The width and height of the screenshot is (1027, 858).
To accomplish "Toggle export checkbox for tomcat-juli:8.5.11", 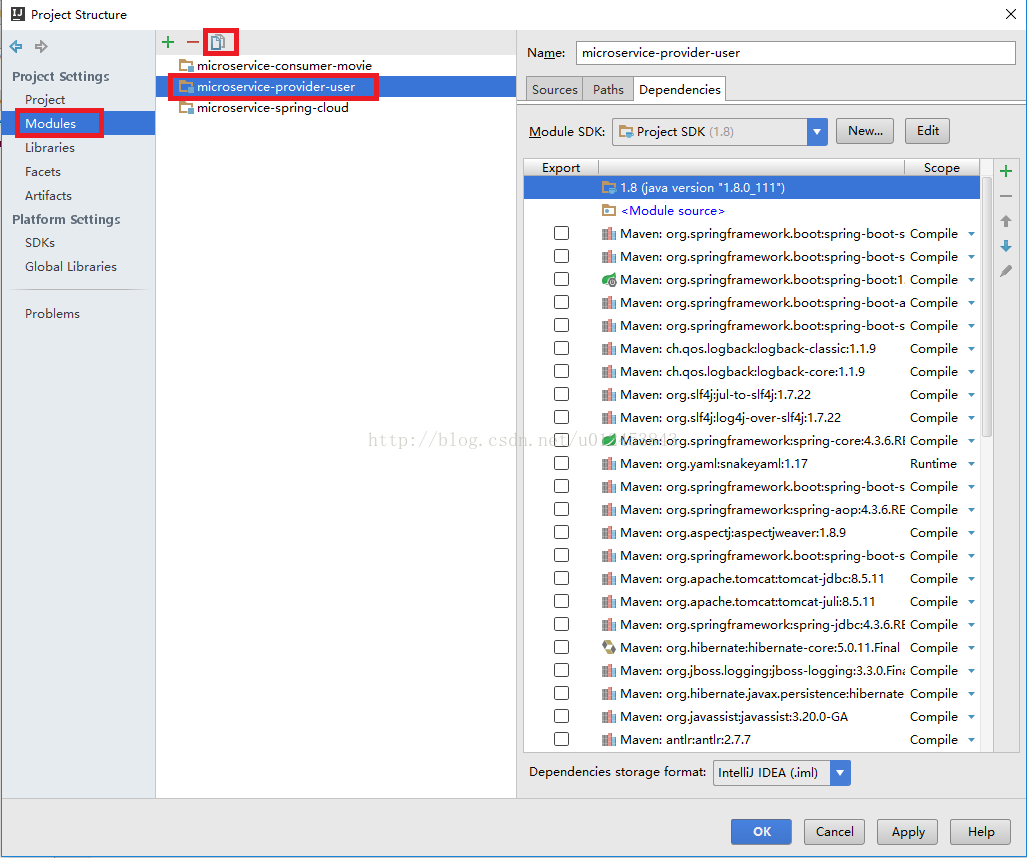I will point(561,601).
